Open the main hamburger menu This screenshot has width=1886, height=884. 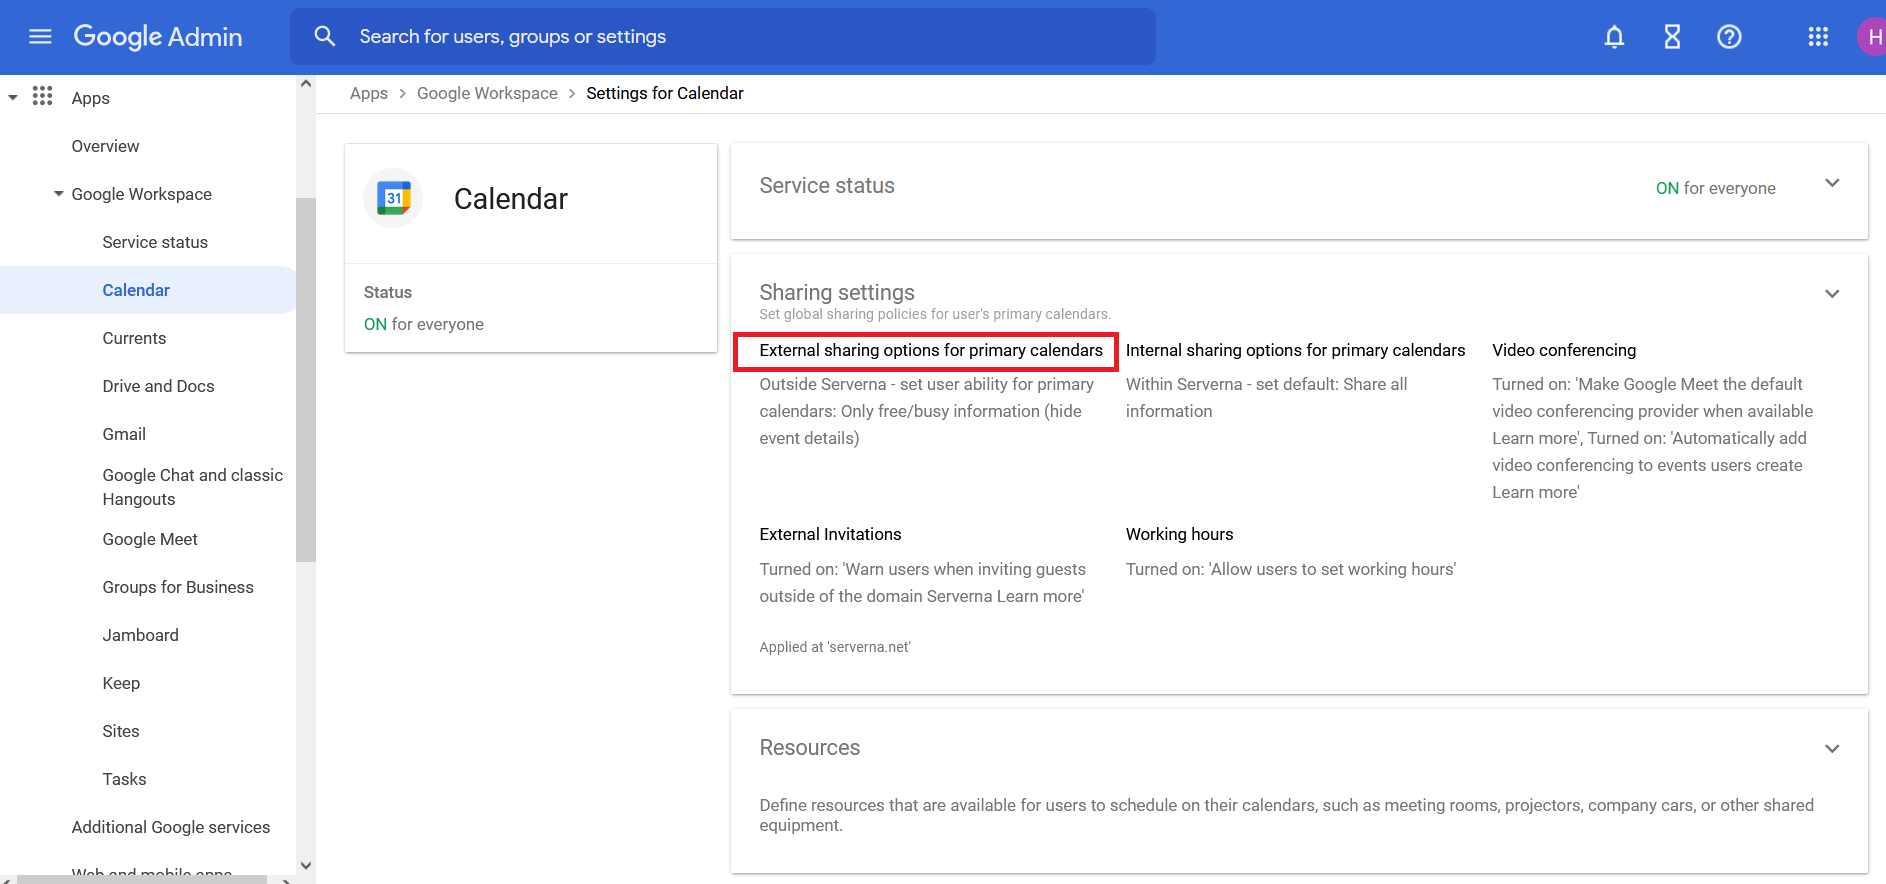point(40,37)
